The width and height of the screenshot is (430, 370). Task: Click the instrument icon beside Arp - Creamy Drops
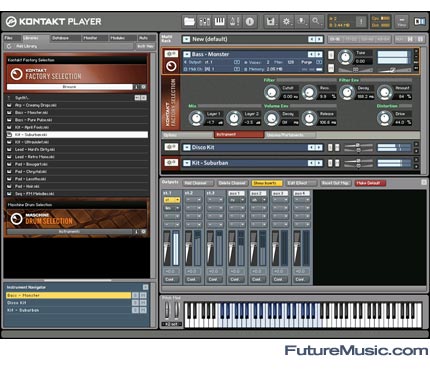pyautogui.click(x=9, y=105)
